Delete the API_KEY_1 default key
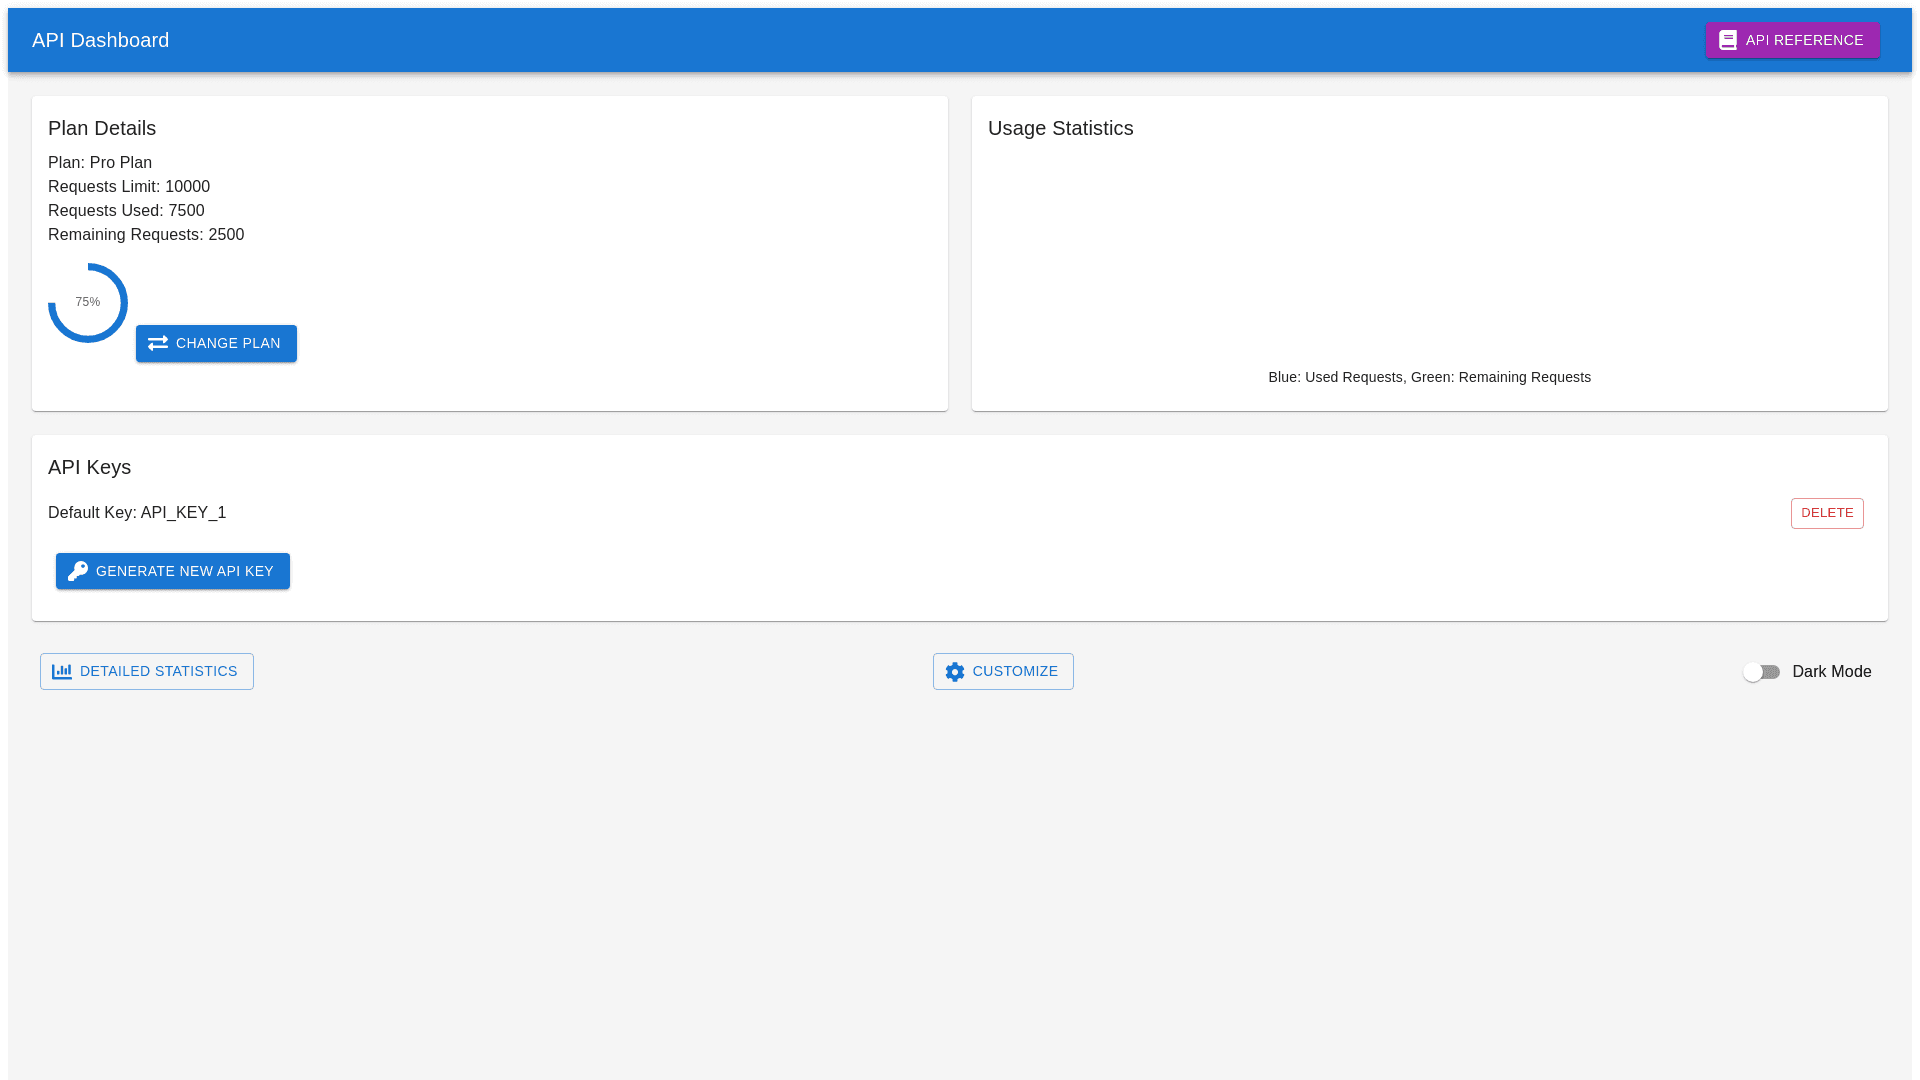1920x1080 pixels. pyautogui.click(x=1826, y=513)
